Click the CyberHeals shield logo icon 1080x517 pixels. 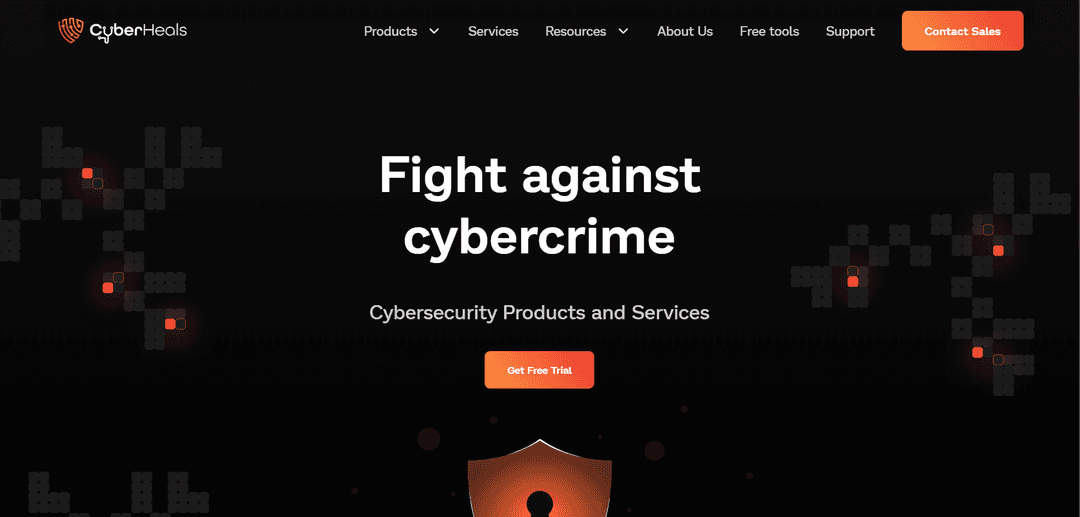coord(70,31)
